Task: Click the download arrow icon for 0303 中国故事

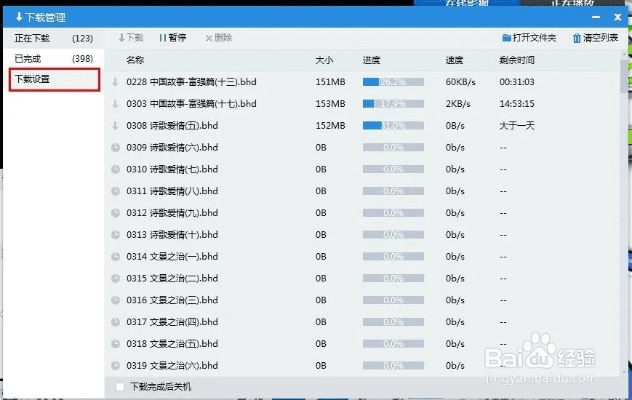Action: (x=115, y=104)
